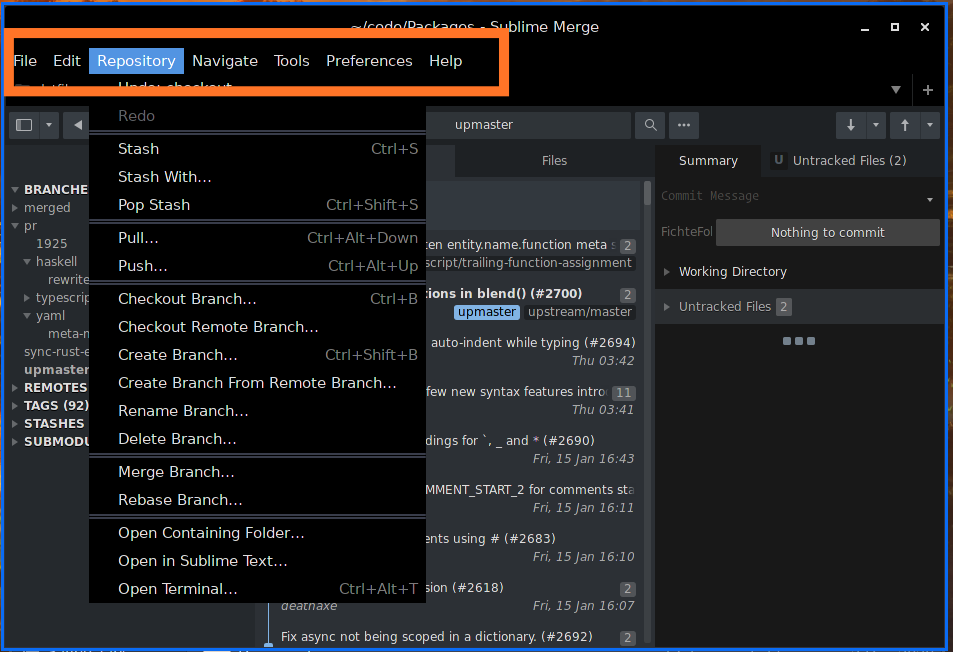Choose Delete Branch... menu item
The width and height of the screenshot is (953, 652).
[257, 438]
